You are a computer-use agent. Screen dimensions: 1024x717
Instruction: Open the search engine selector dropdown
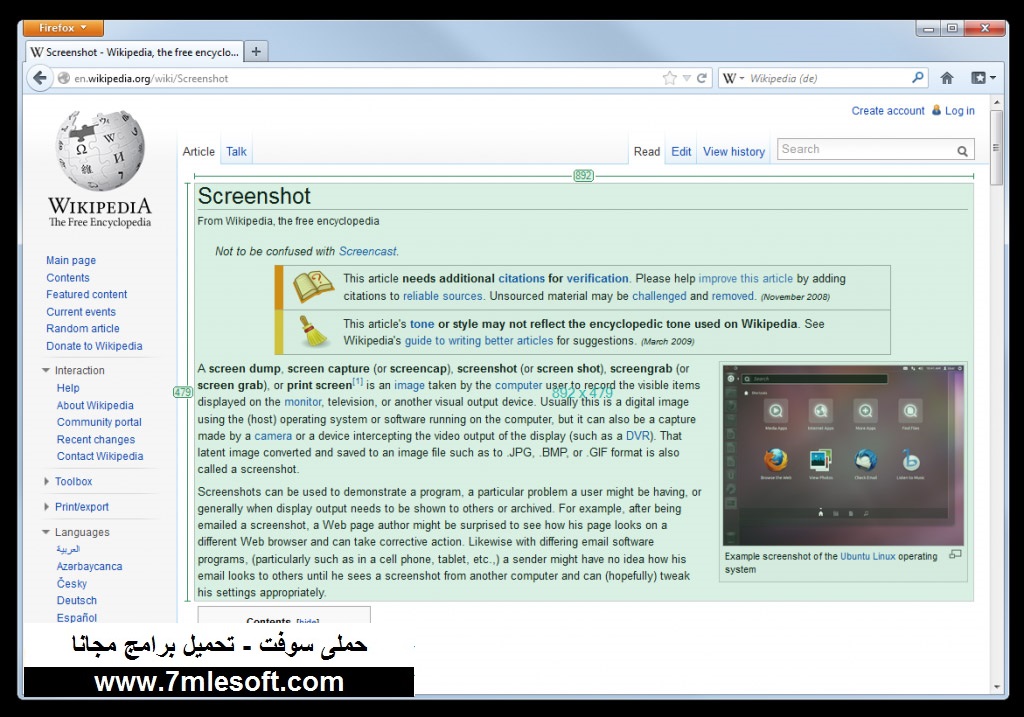click(x=734, y=78)
